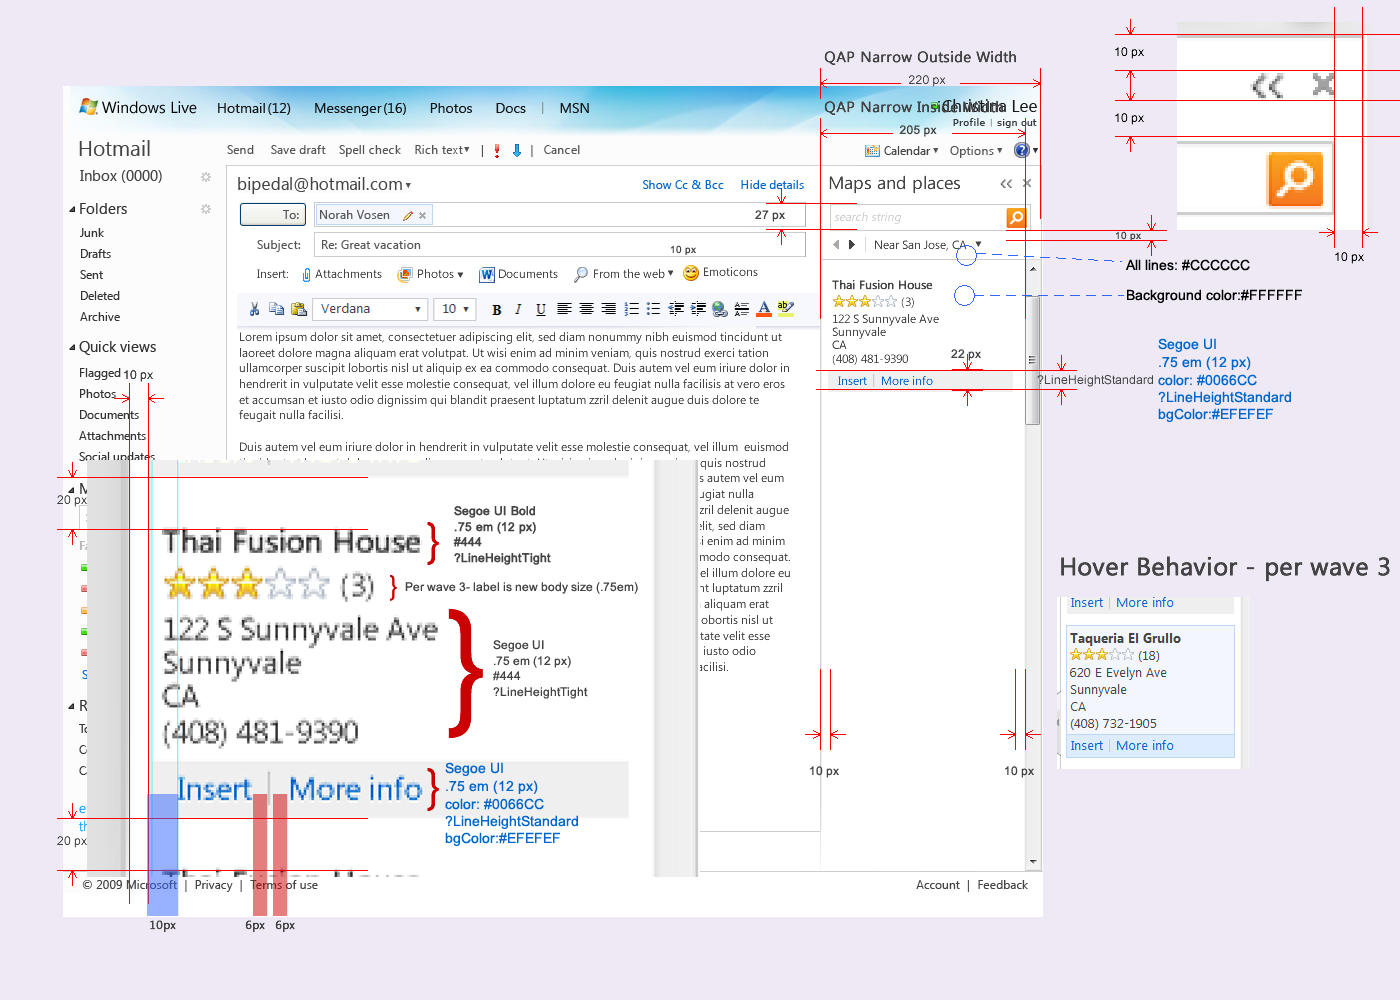Viewport: 1400px width, 1000px height.
Task: Remove recipient Norah Vosen with the x
Action: point(423,215)
